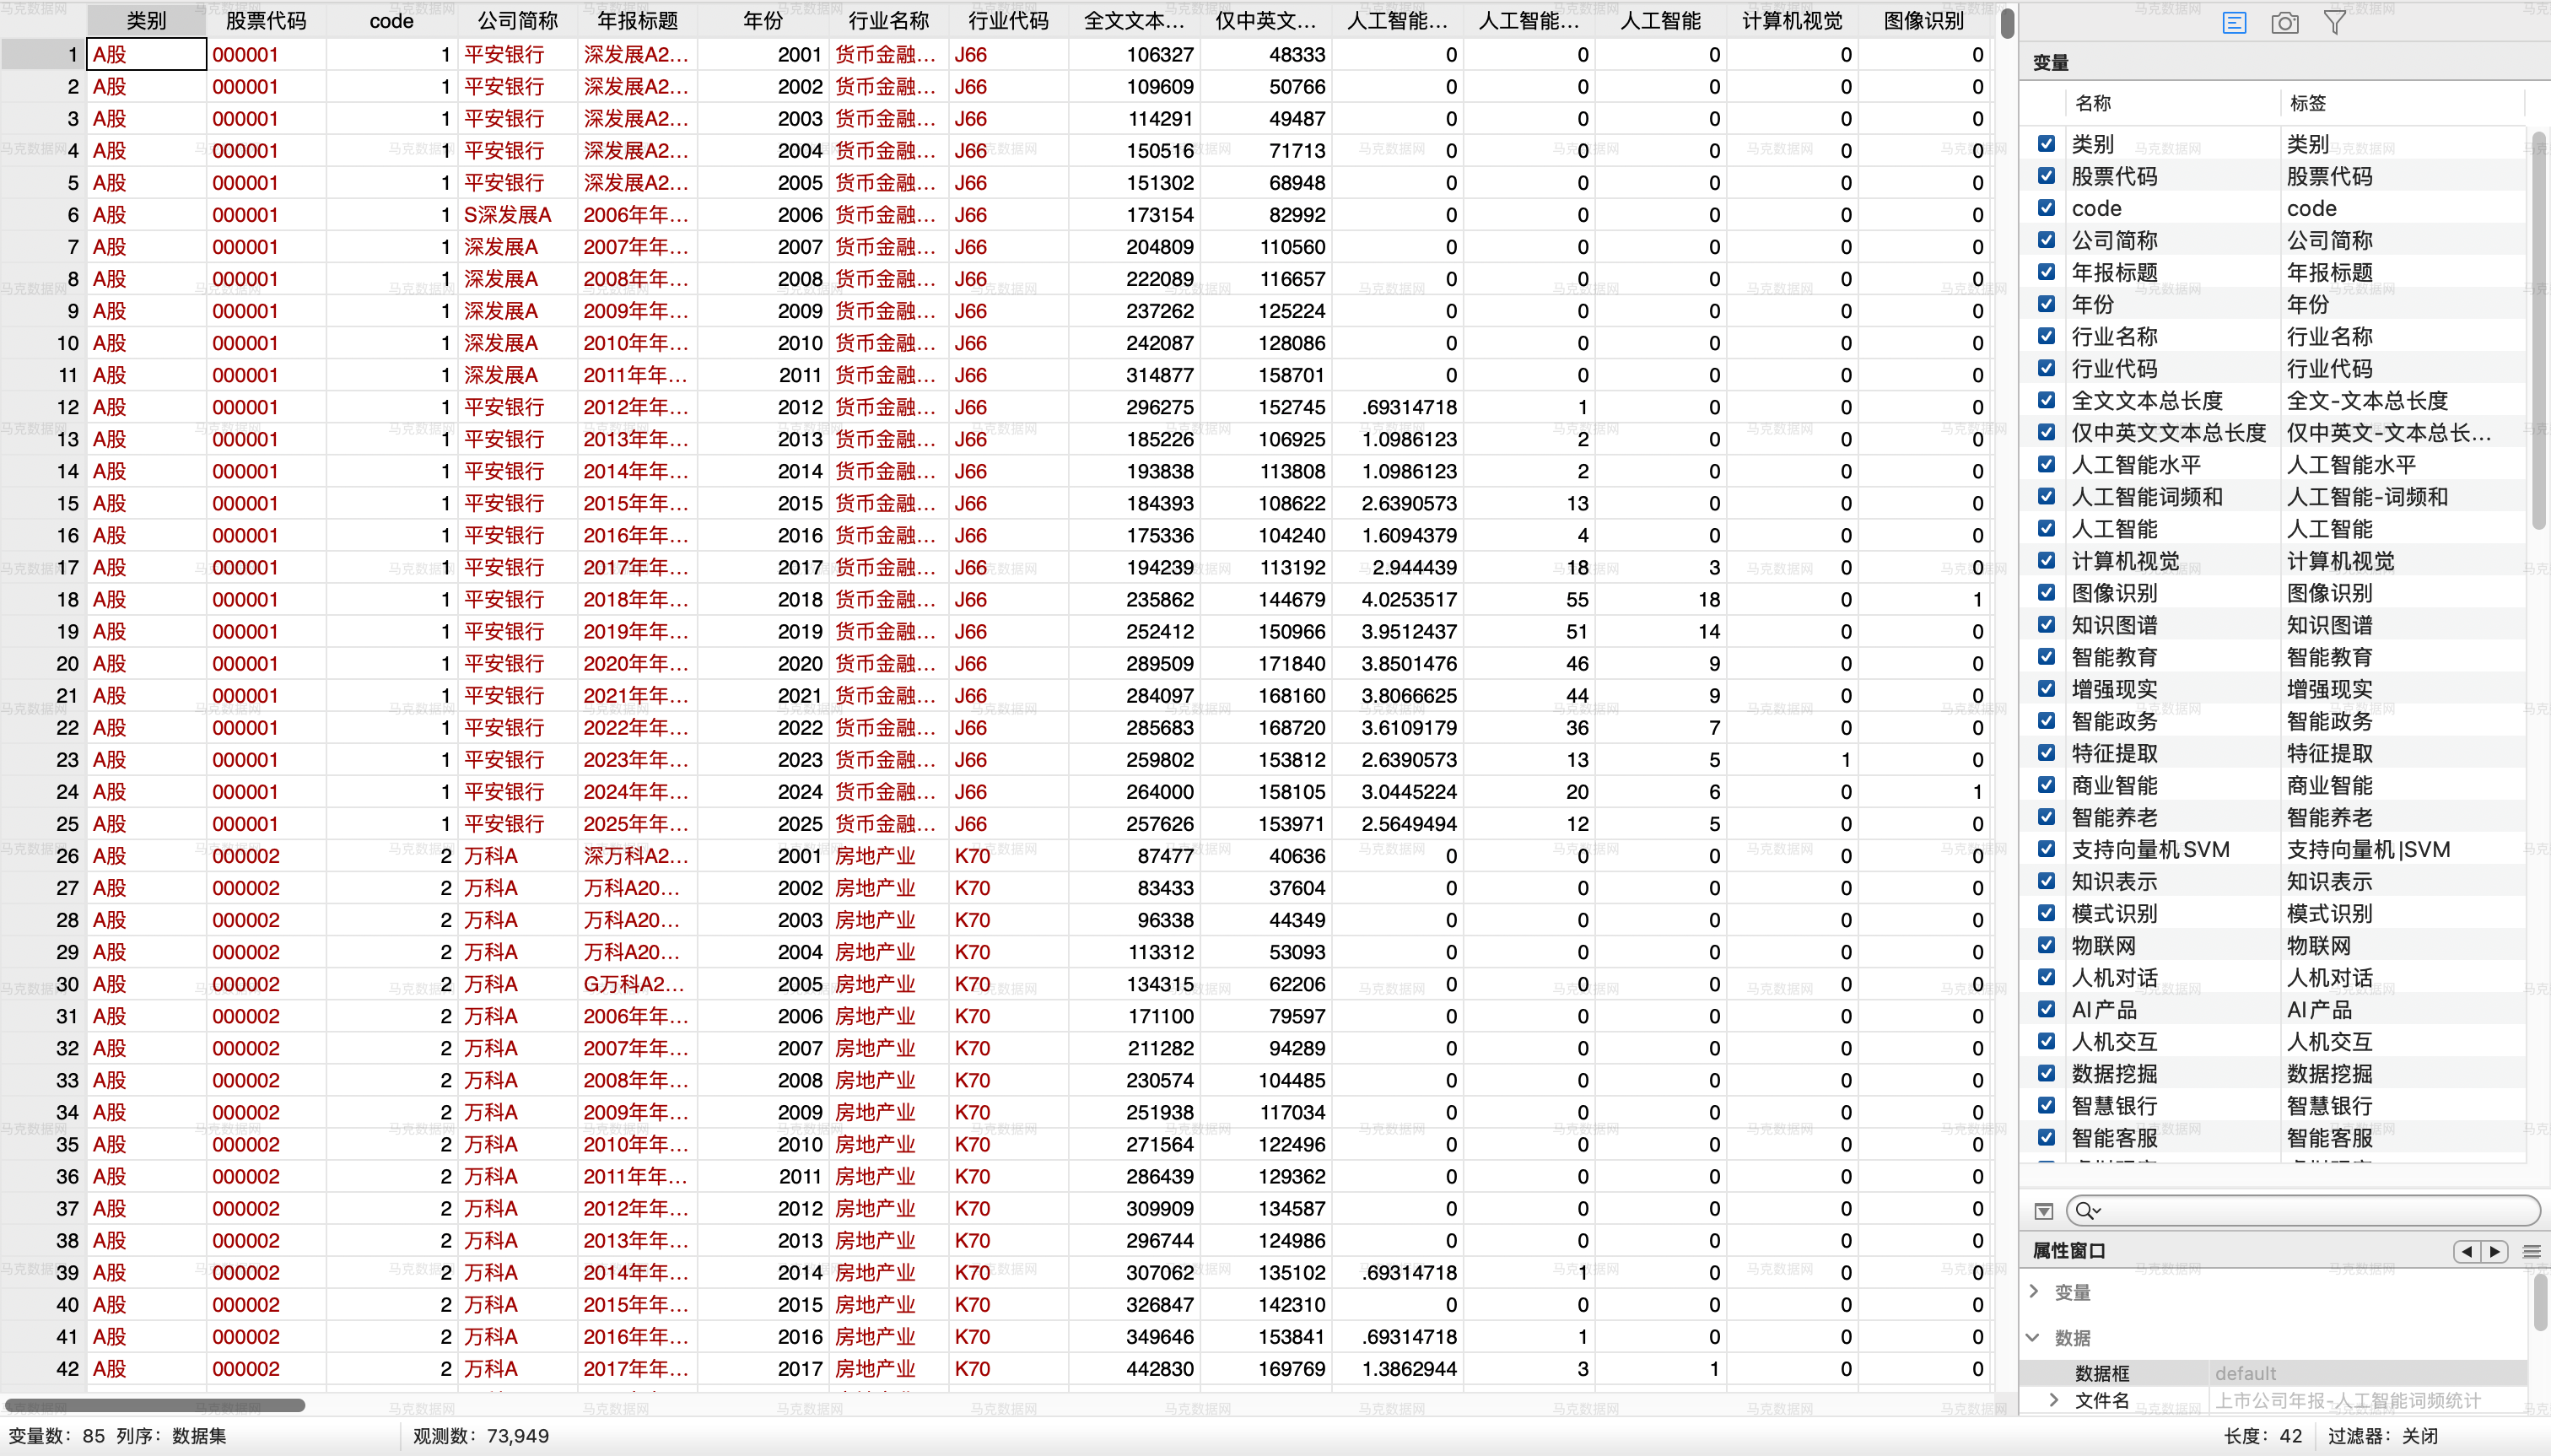Click value 4.0253517 in the 2018 row
The width and height of the screenshot is (2551, 1456).
click(1397, 599)
